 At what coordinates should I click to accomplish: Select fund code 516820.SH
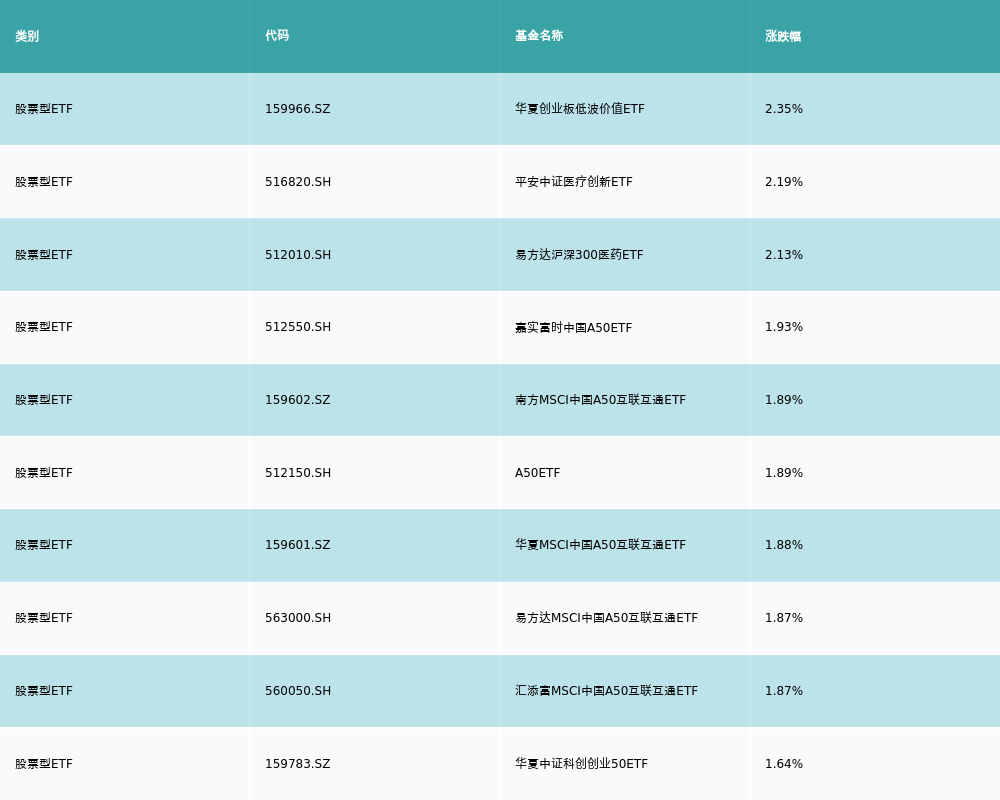pyautogui.click(x=298, y=182)
